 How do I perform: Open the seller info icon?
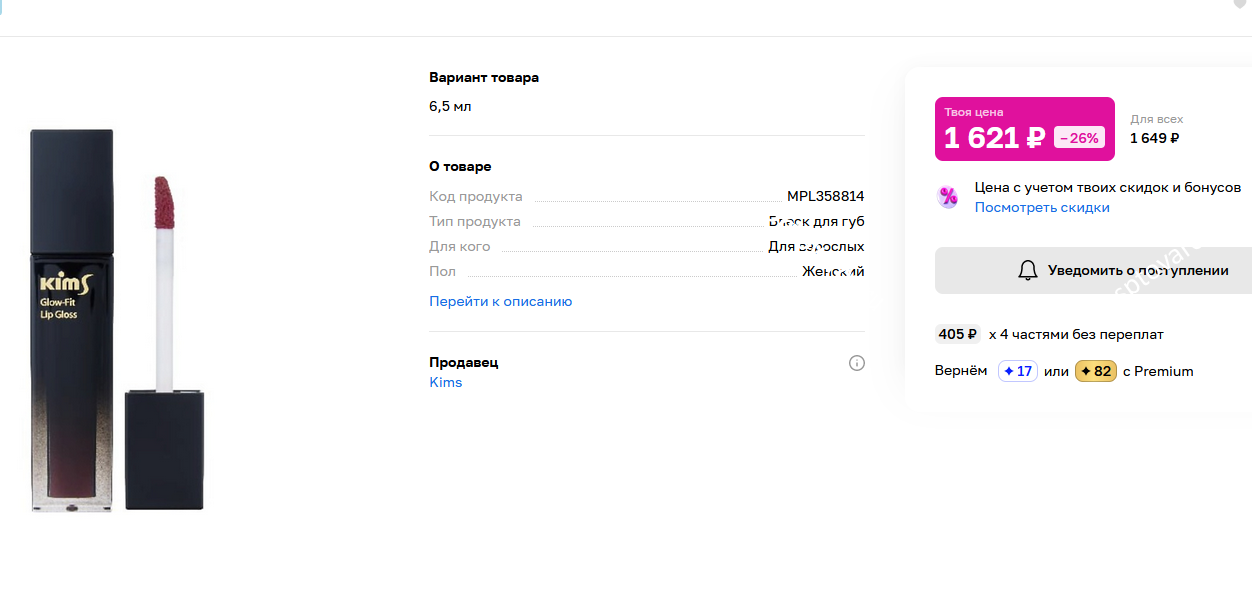pos(857,363)
